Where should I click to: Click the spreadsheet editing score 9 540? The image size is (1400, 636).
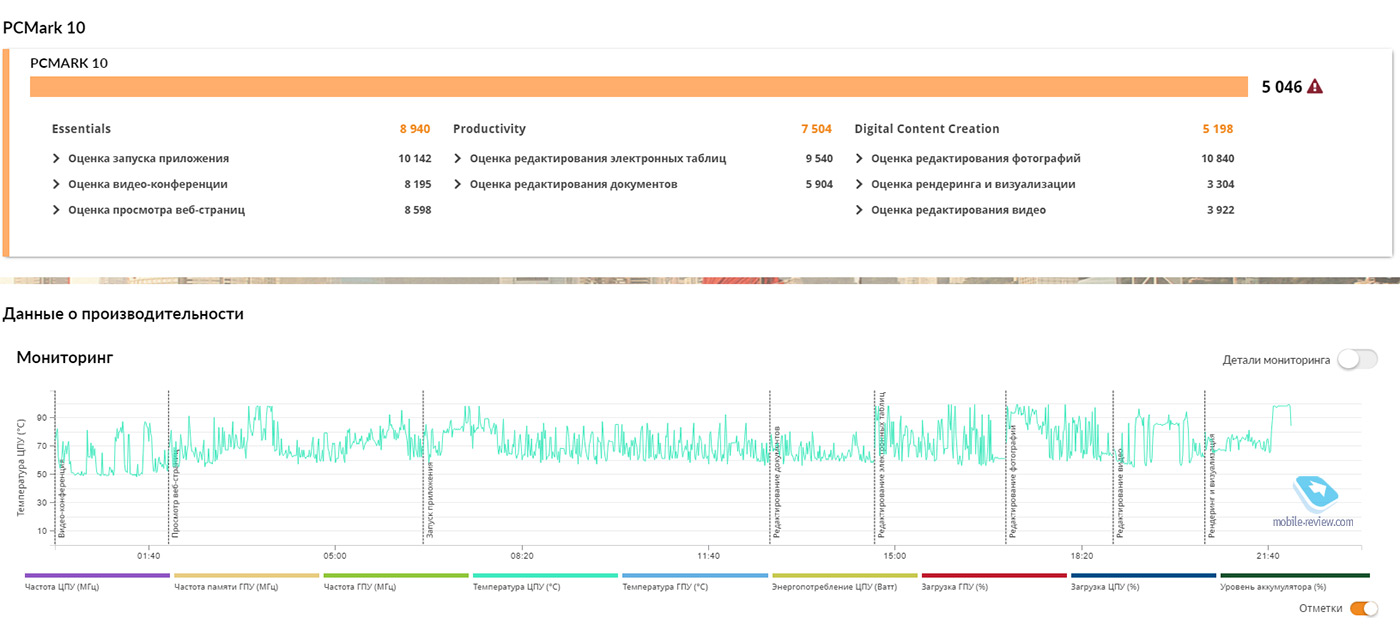(819, 158)
